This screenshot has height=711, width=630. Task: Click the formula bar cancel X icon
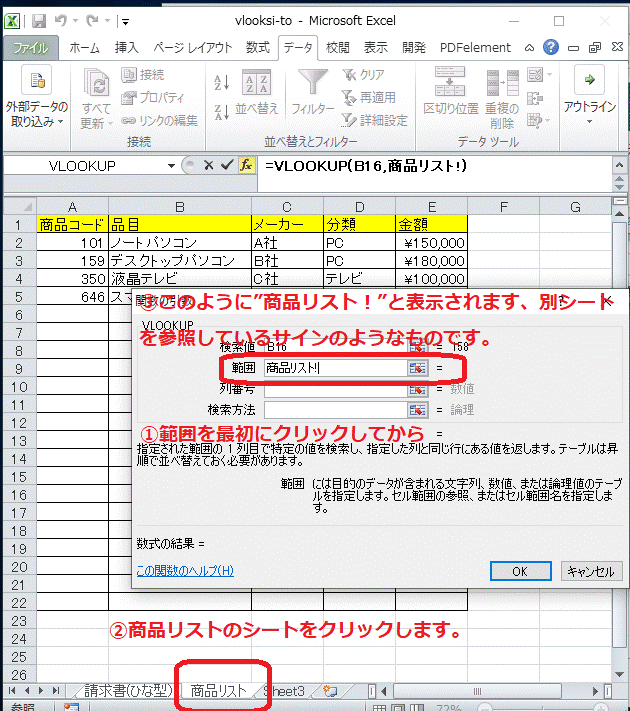pyautogui.click(x=208, y=165)
